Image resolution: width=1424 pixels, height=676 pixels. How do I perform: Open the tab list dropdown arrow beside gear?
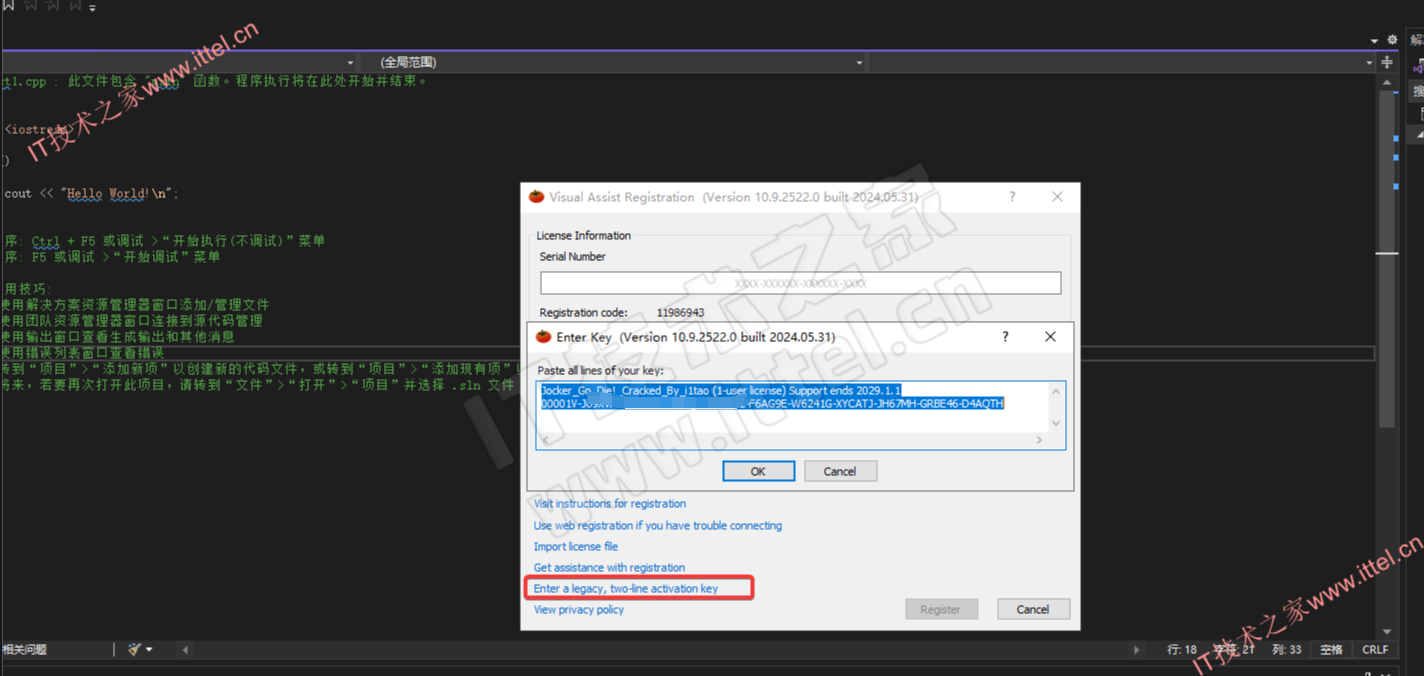click(x=1374, y=41)
